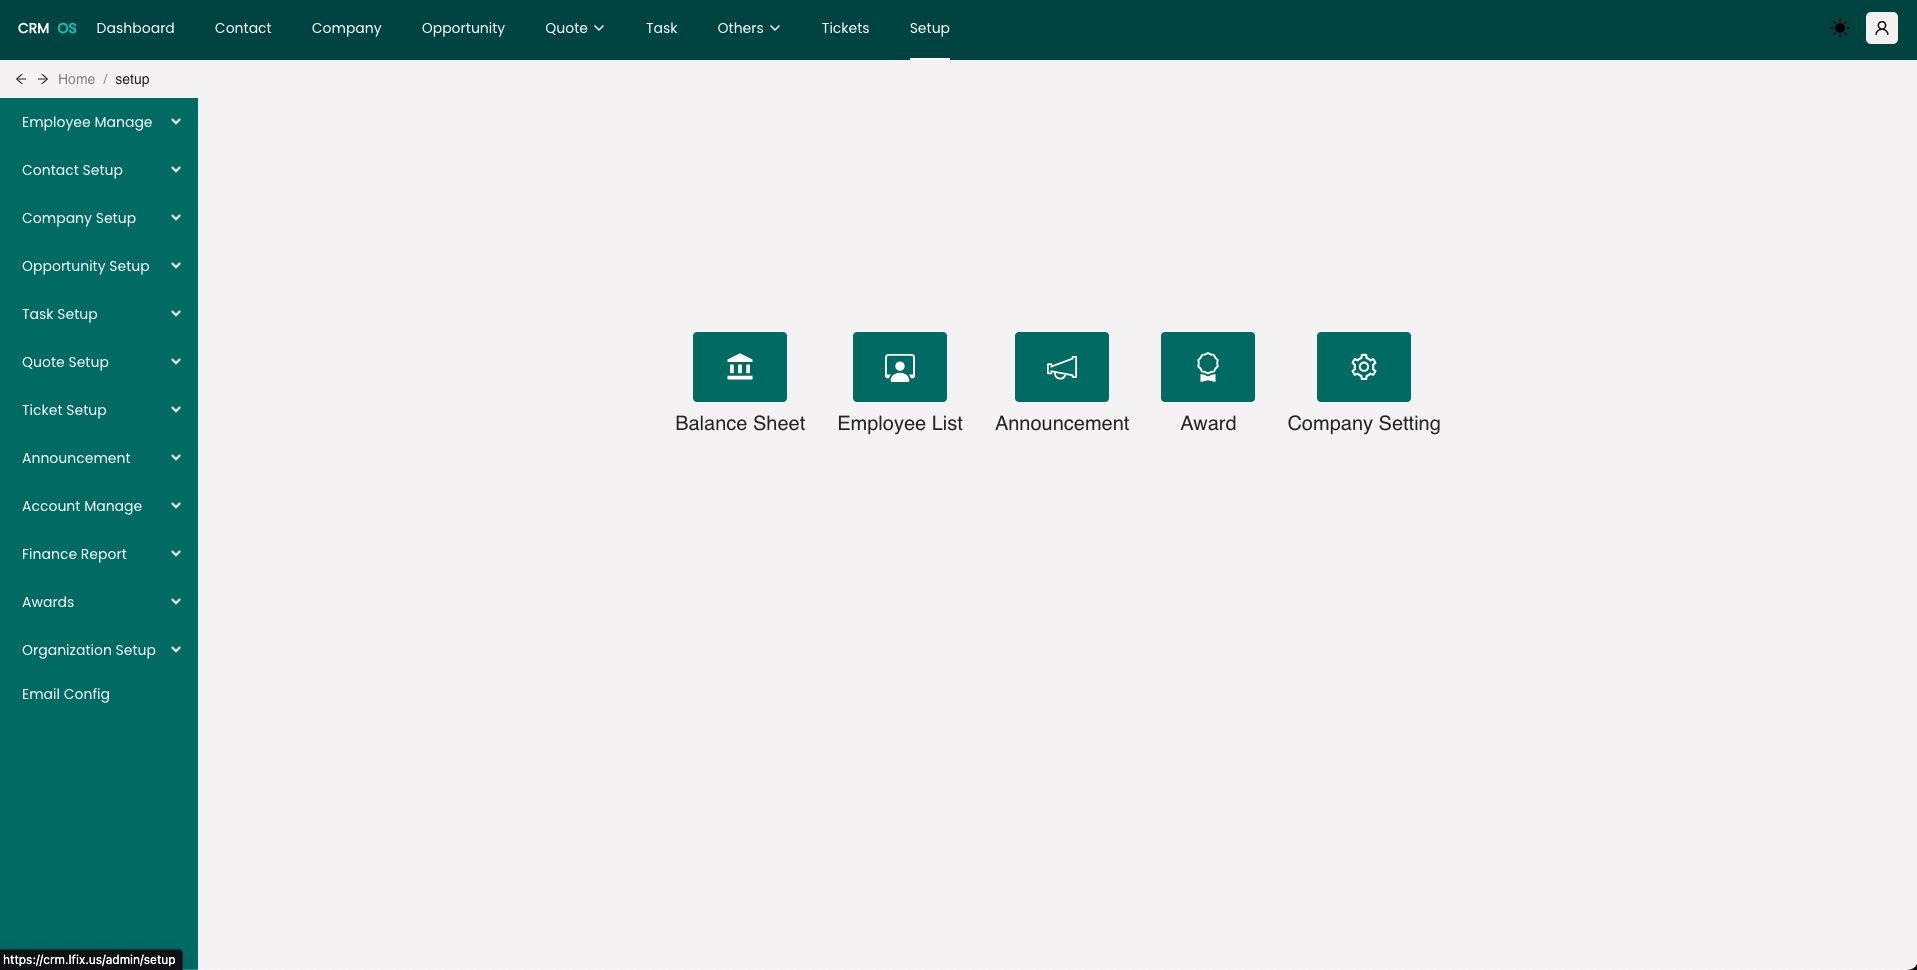Open the Others dropdown in navbar

[x=748, y=28]
